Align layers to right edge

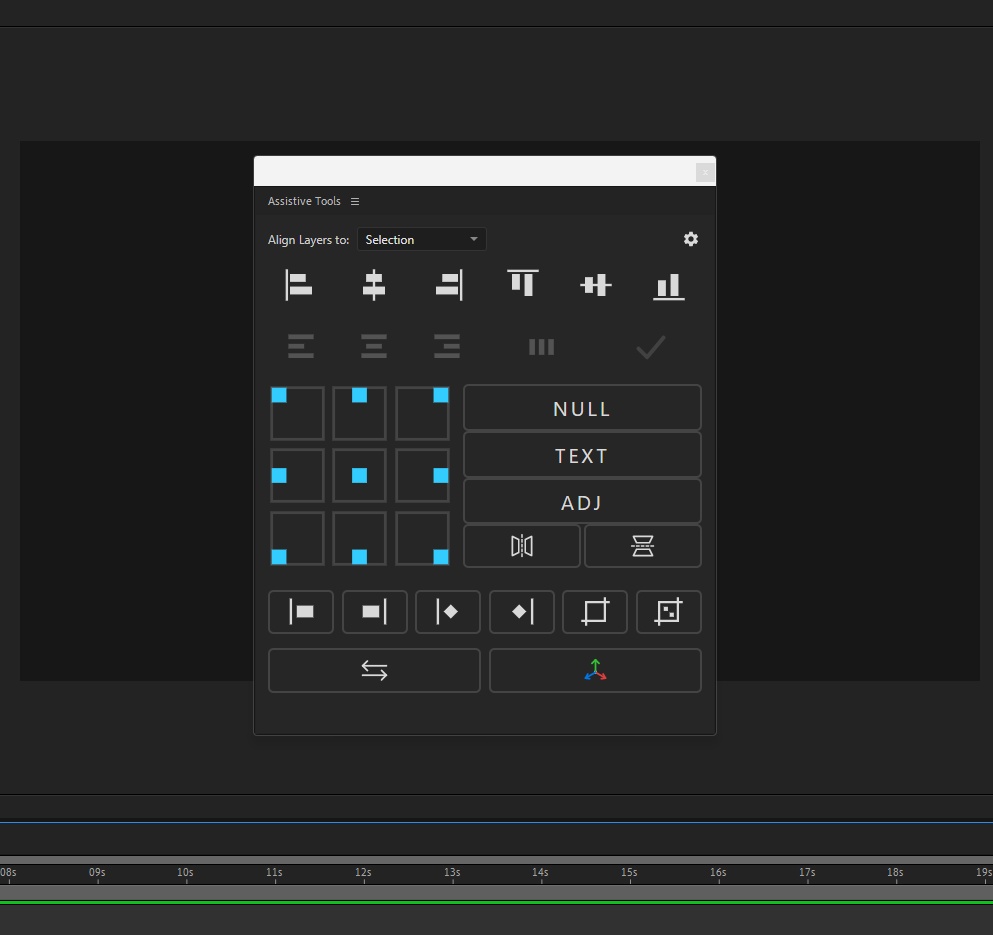tap(449, 285)
